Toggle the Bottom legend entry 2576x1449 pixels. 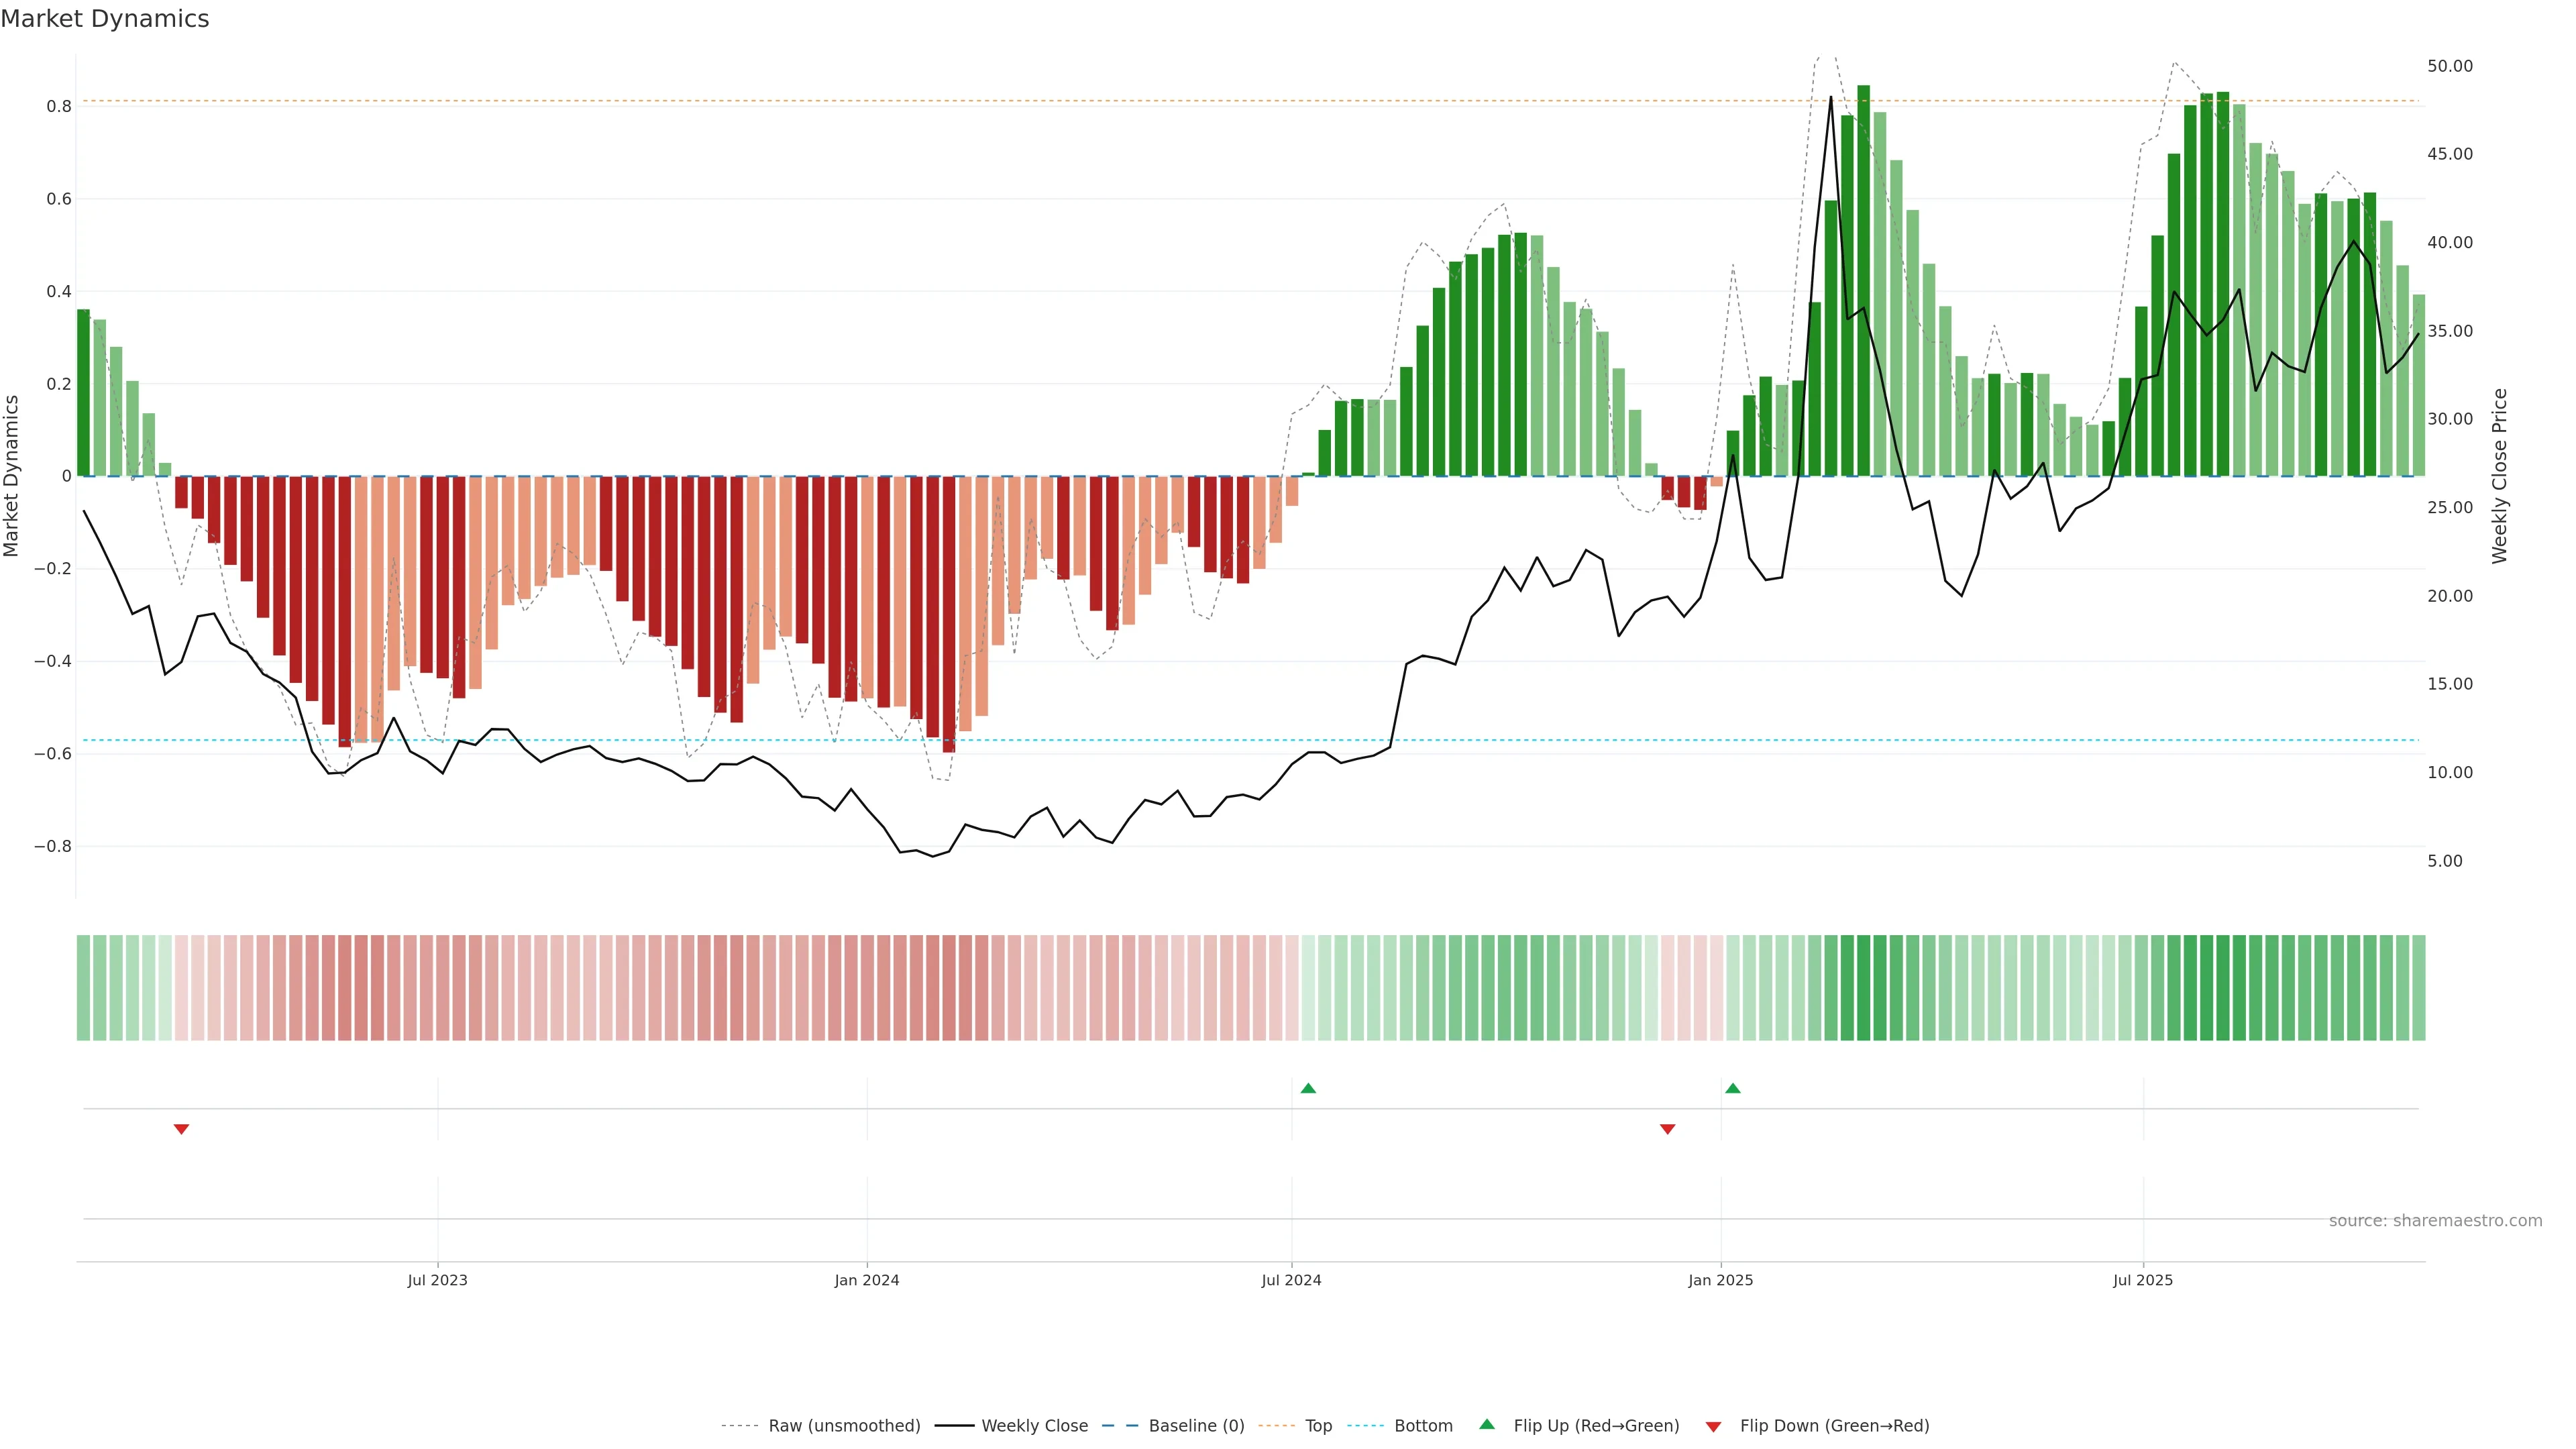1423,1426
